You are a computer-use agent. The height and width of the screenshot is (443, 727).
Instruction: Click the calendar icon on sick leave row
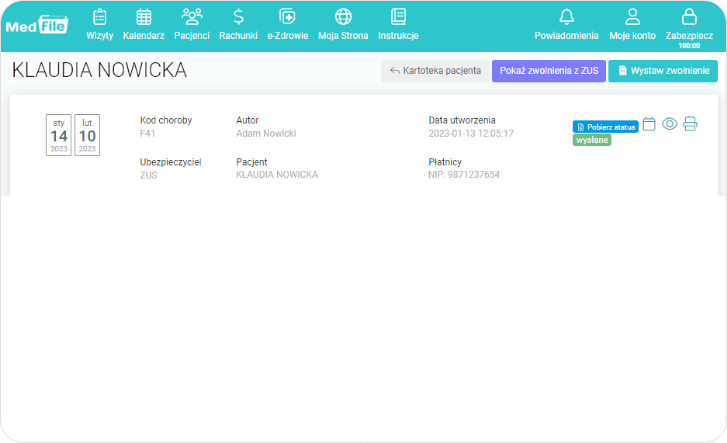(x=649, y=124)
